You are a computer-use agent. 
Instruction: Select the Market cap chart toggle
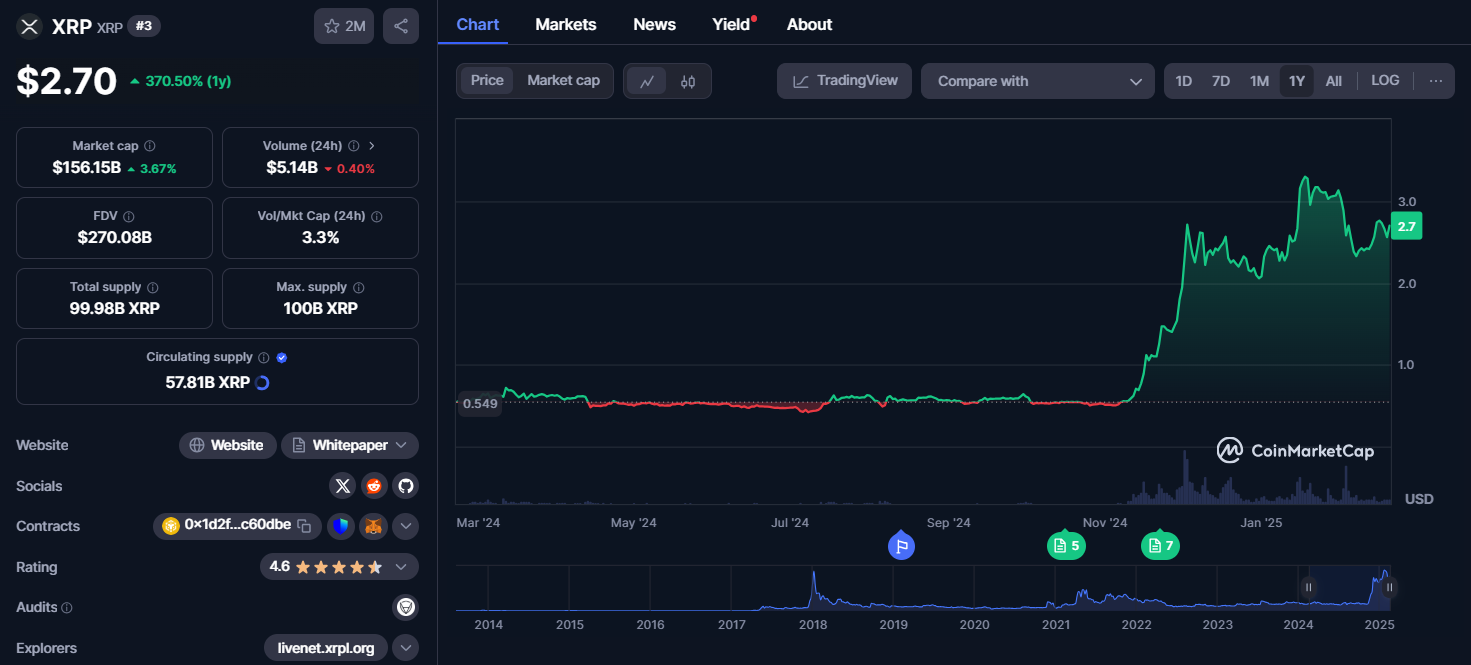(563, 80)
